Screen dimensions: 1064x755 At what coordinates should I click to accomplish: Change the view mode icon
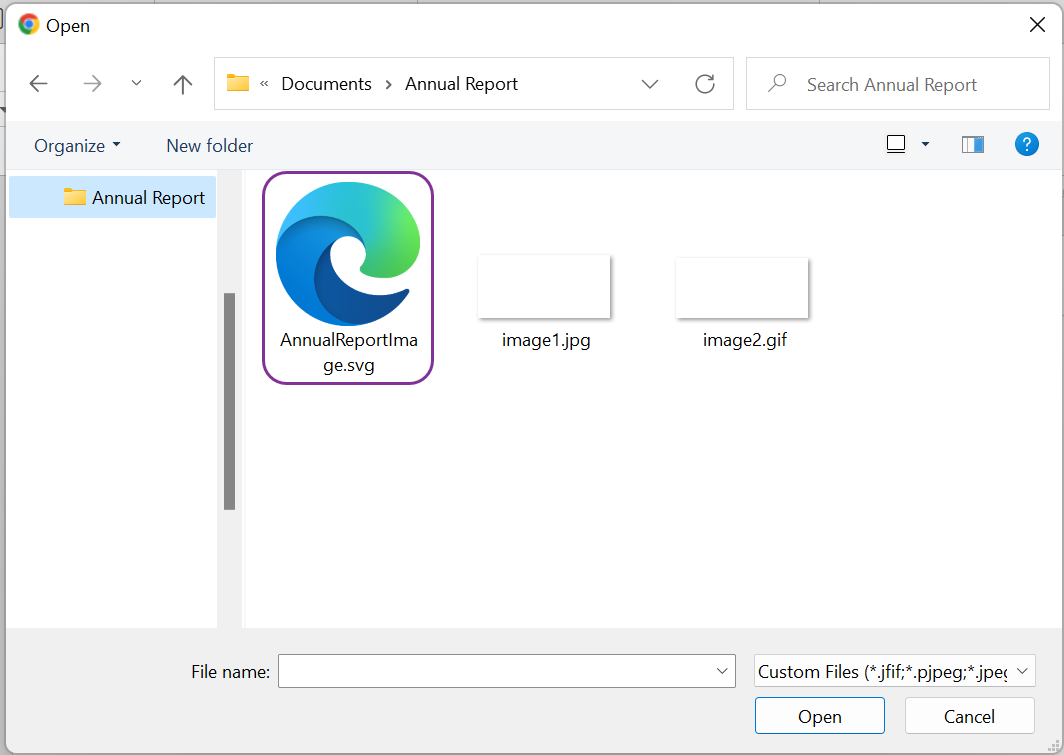pos(894,144)
